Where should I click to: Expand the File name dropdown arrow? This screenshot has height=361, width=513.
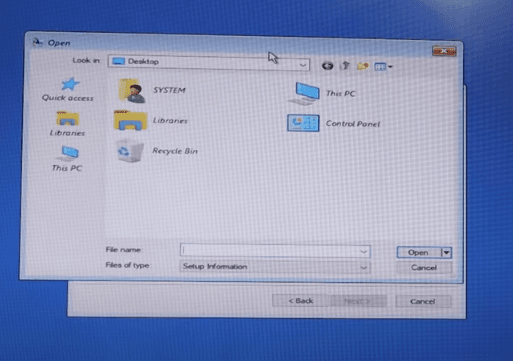pyautogui.click(x=364, y=252)
